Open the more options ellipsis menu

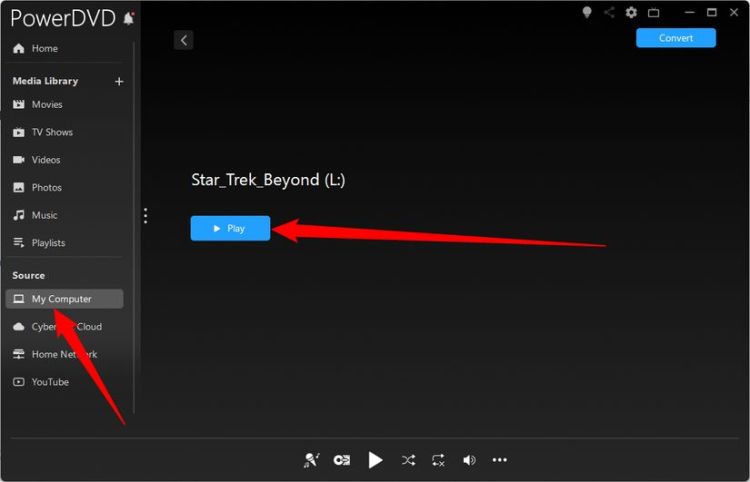pos(500,460)
